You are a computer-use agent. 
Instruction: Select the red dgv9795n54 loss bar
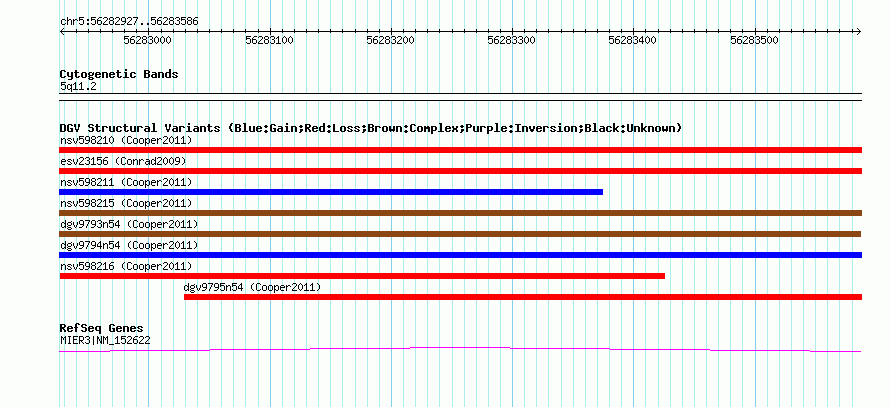(523, 297)
